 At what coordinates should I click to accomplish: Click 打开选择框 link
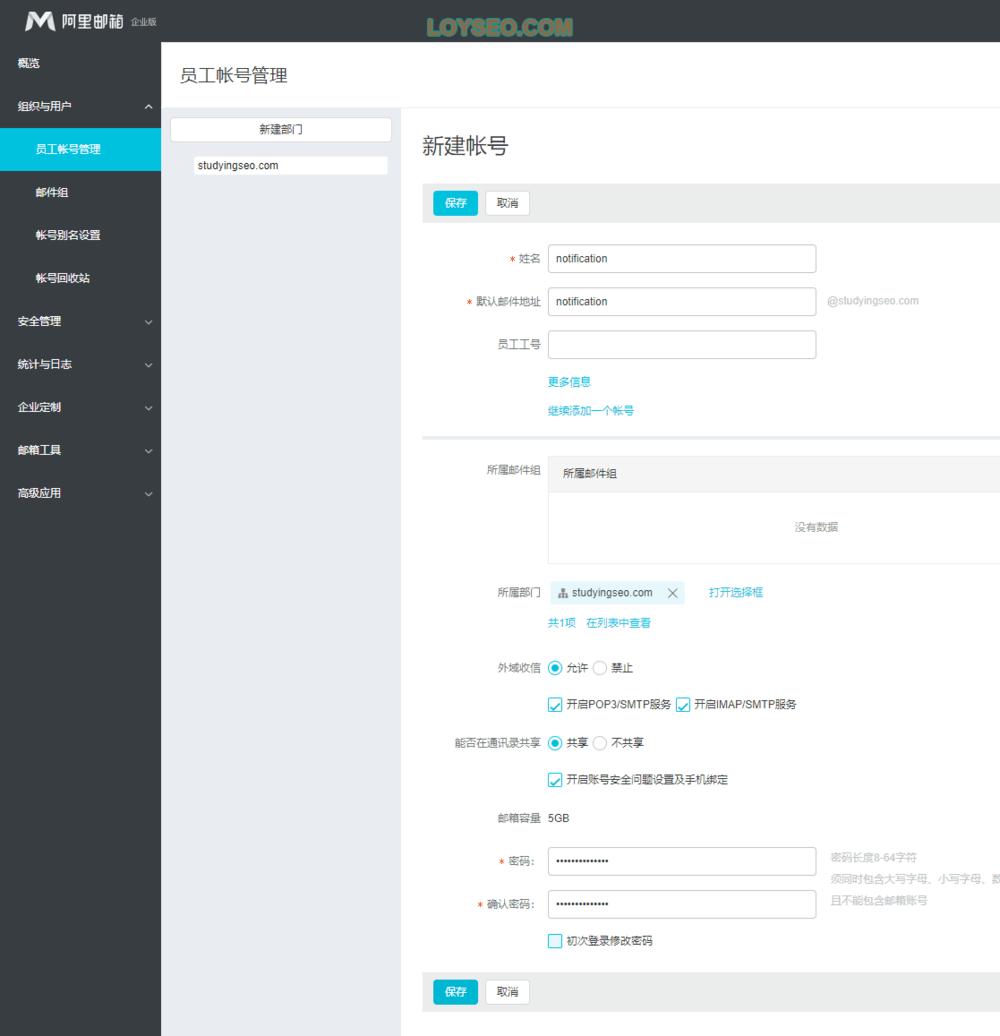736,592
